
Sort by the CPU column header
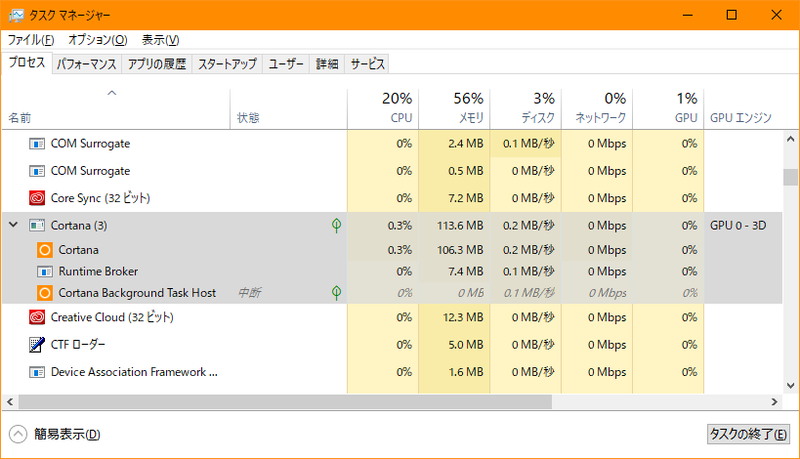pos(383,109)
